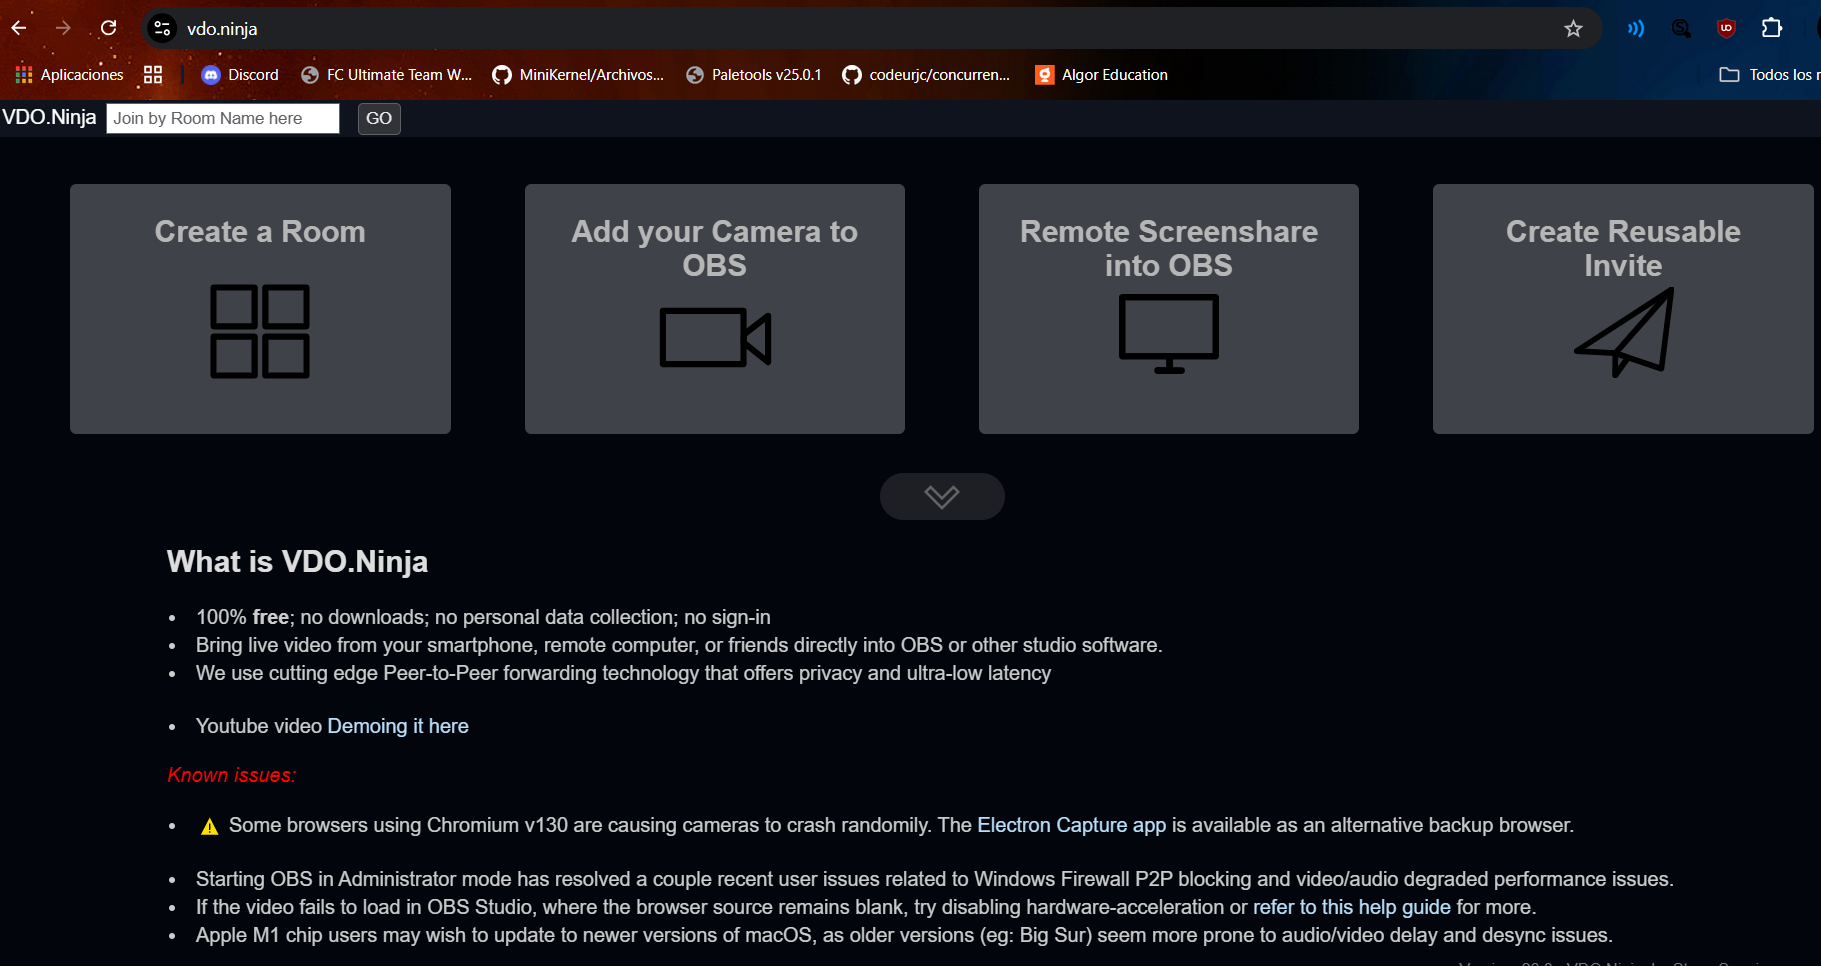Image resolution: width=1821 pixels, height=966 pixels.
Task: Click the browser back arrow
Action: pos(19,28)
